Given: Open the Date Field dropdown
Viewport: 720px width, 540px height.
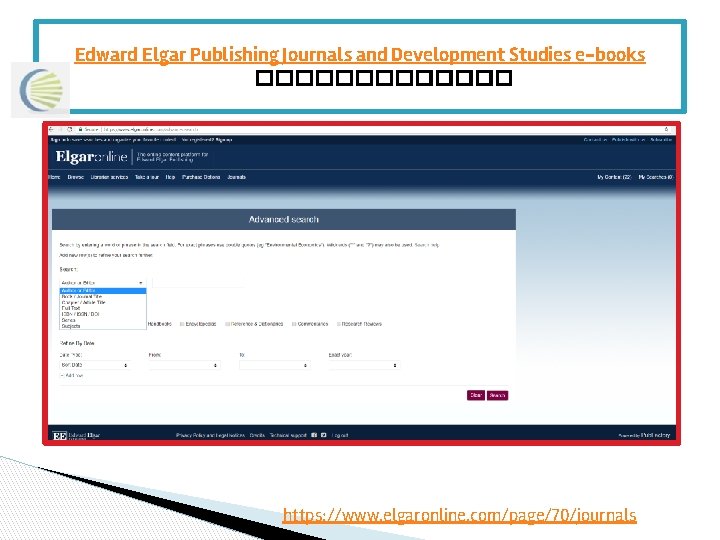Looking at the screenshot, I should 95,365.
